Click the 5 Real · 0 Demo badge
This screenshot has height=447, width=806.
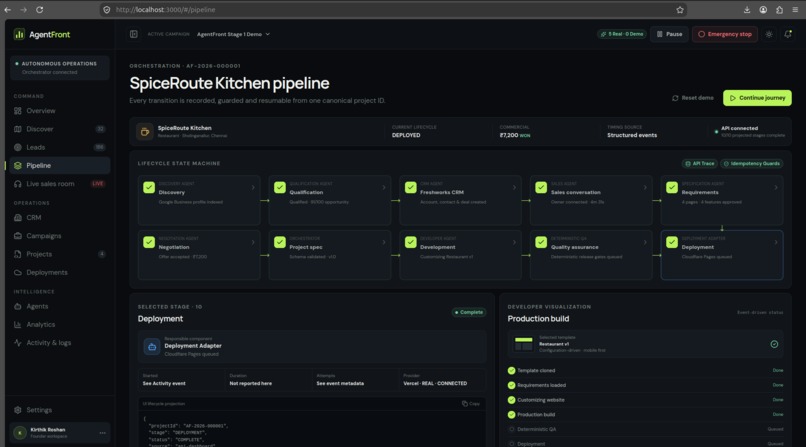(622, 34)
